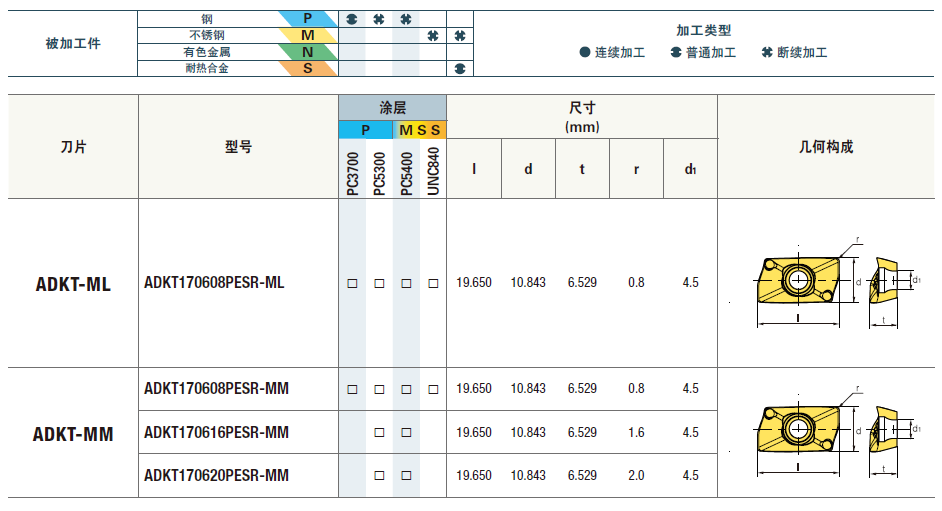The height and width of the screenshot is (511, 942).
Task: Click the green N swatch beside 有色金属
Action: [308, 52]
